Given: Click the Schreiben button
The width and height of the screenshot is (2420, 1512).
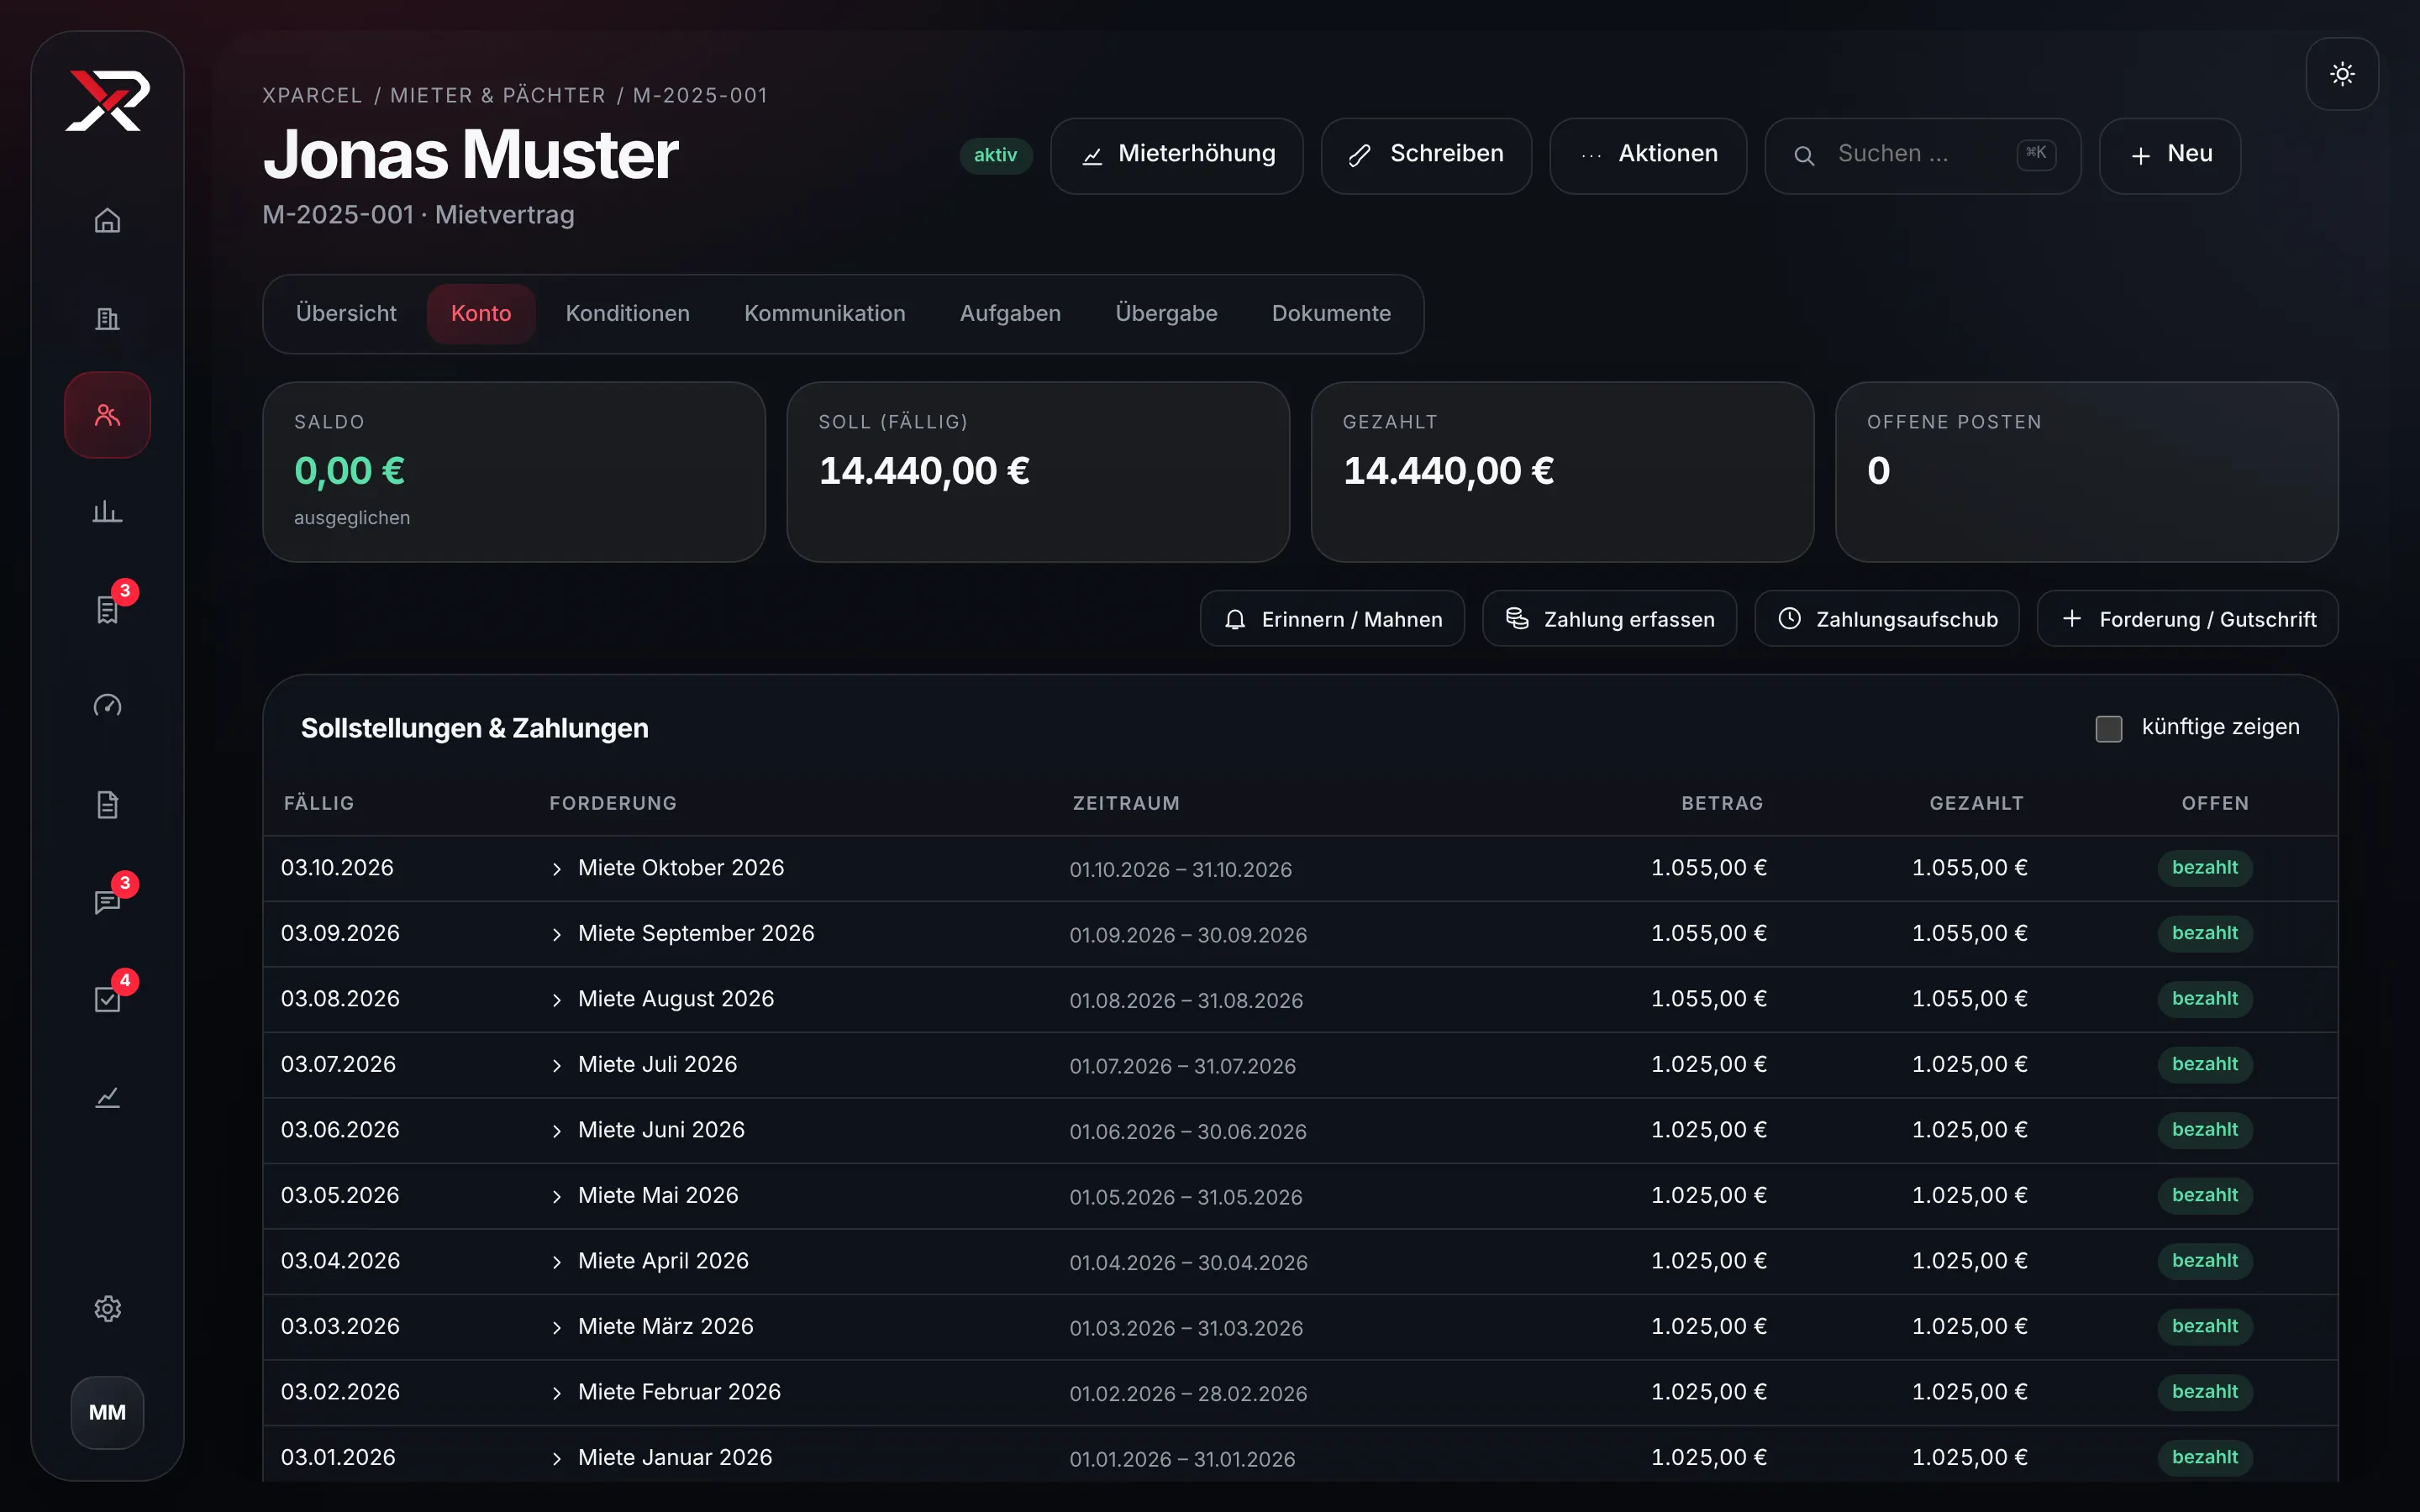Looking at the screenshot, I should 1426,155.
